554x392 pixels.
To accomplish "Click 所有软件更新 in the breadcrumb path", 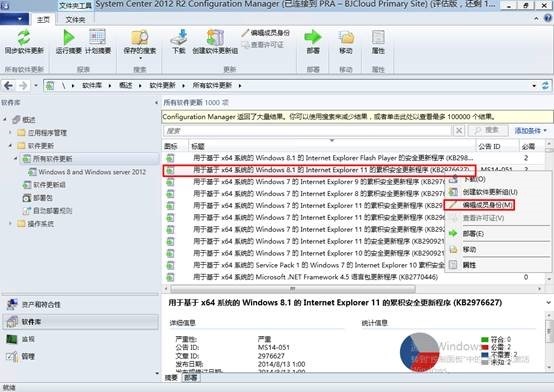I will 212,86.
